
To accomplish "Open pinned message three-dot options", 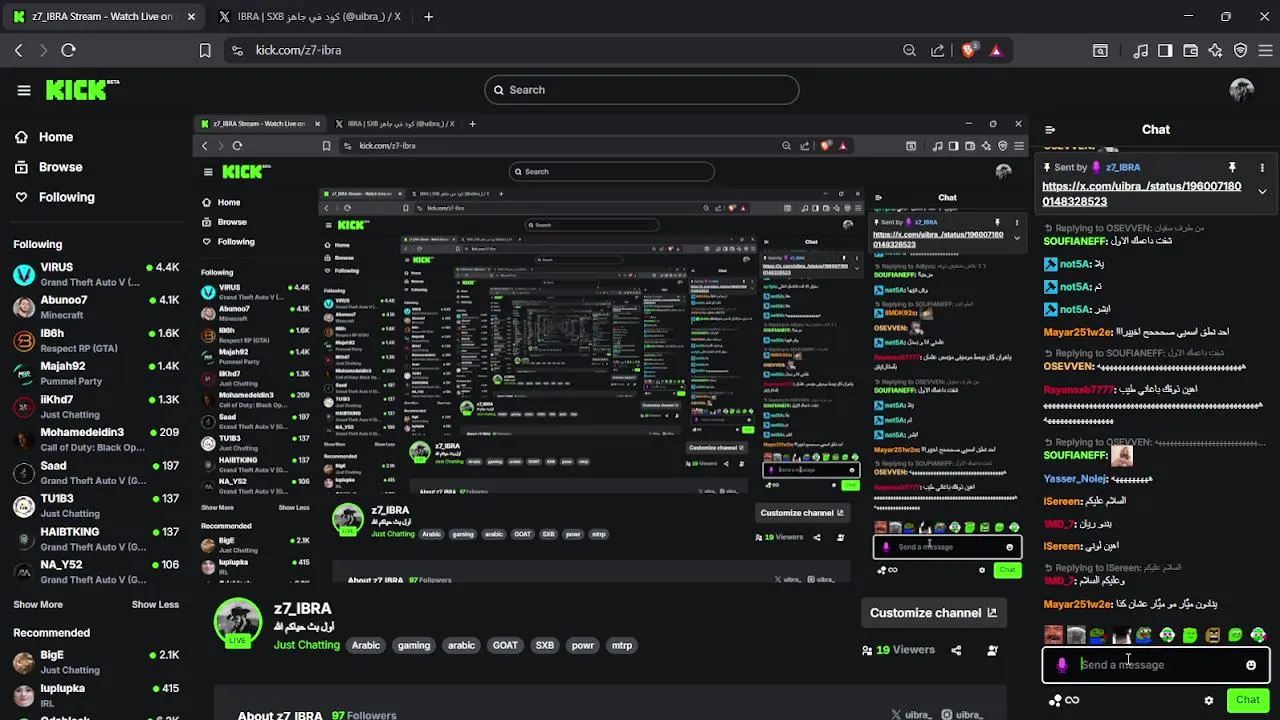I will point(1262,167).
